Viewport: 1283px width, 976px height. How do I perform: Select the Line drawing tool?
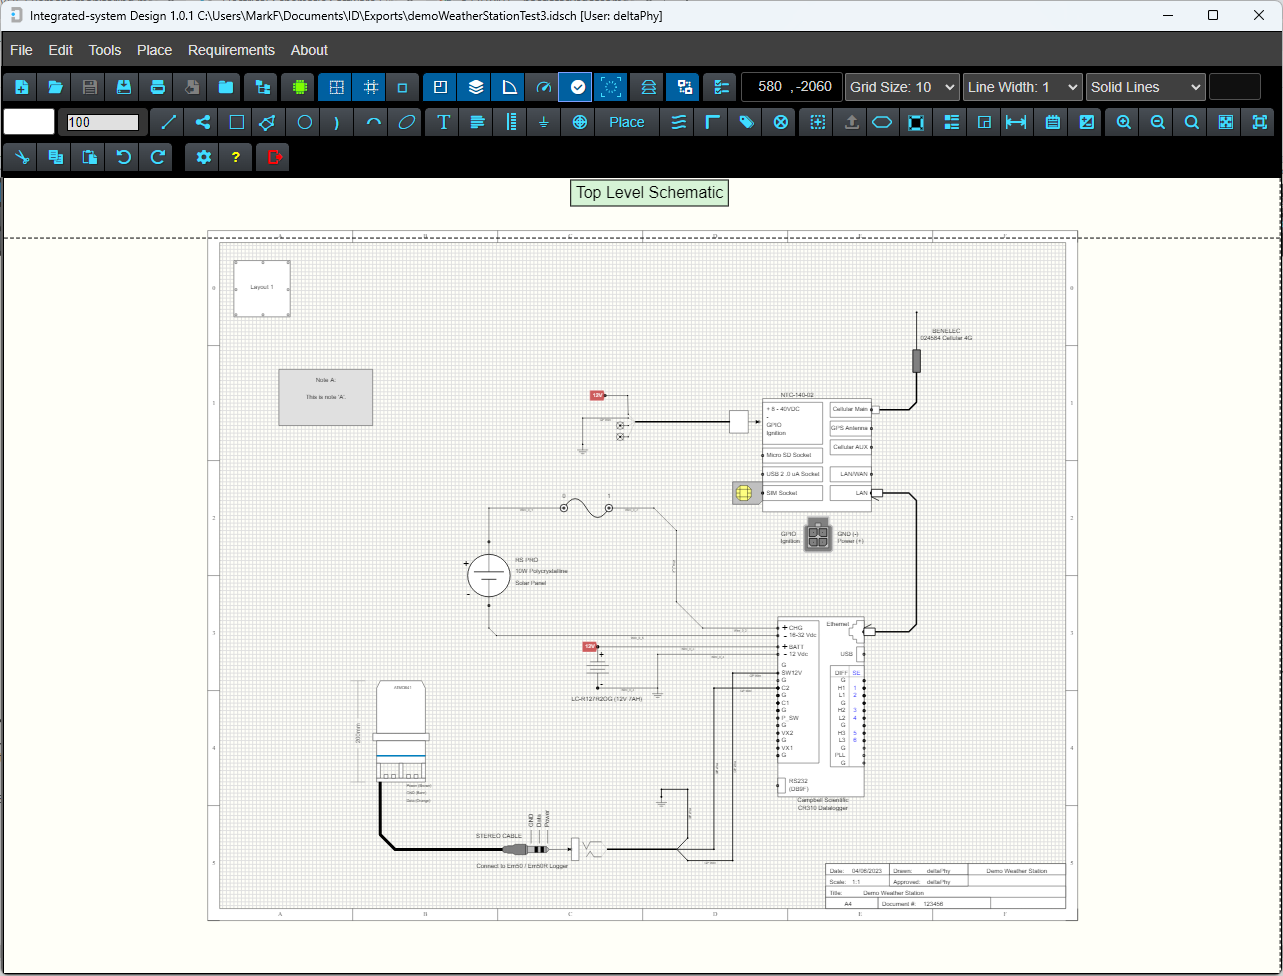pyautogui.click(x=167, y=121)
